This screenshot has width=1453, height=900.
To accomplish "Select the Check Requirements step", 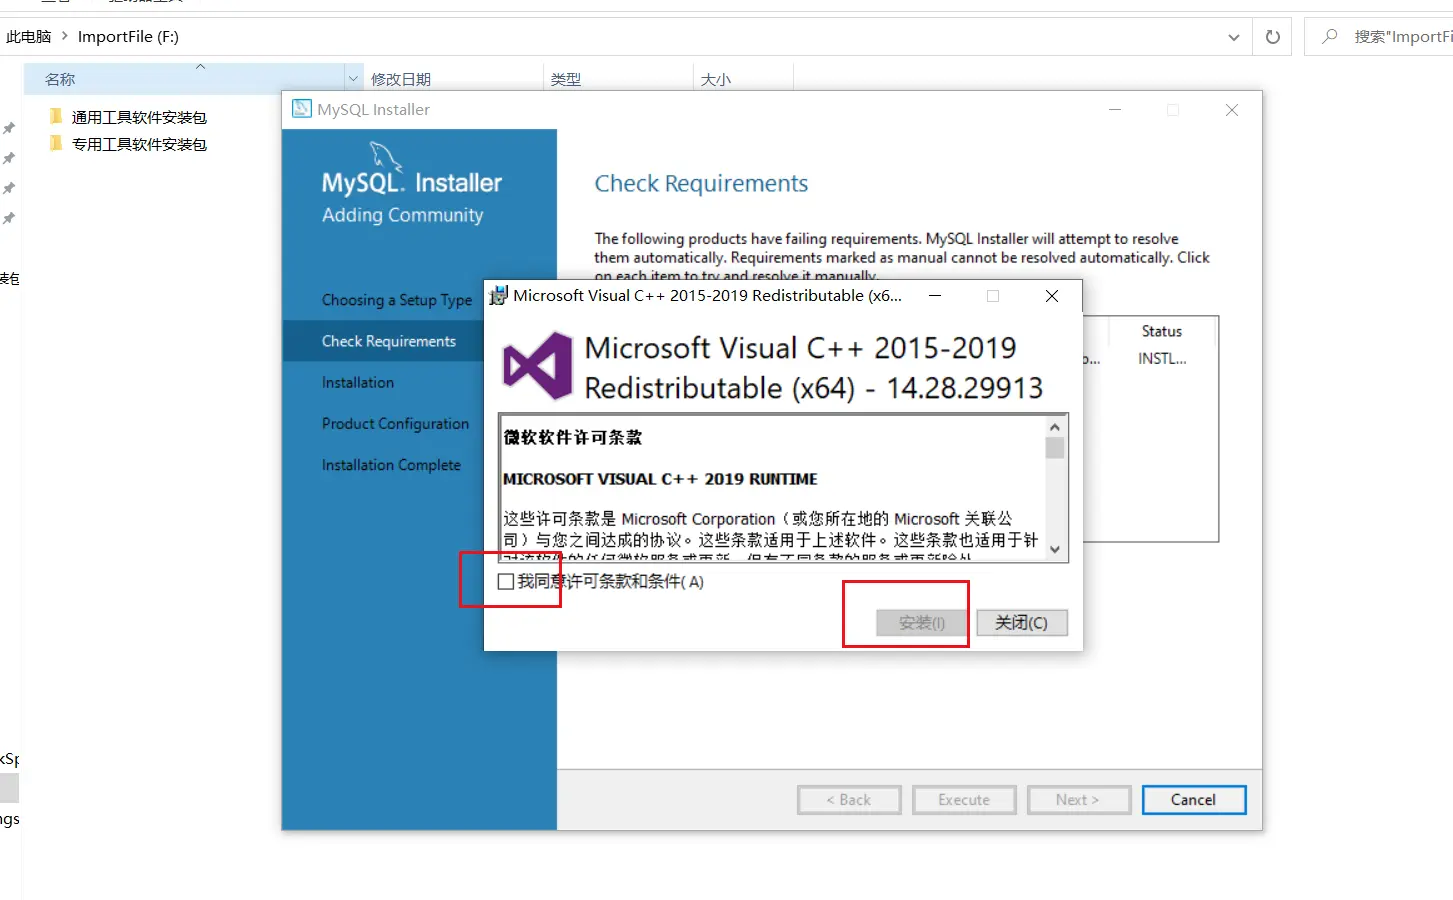I will tap(388, 341).
